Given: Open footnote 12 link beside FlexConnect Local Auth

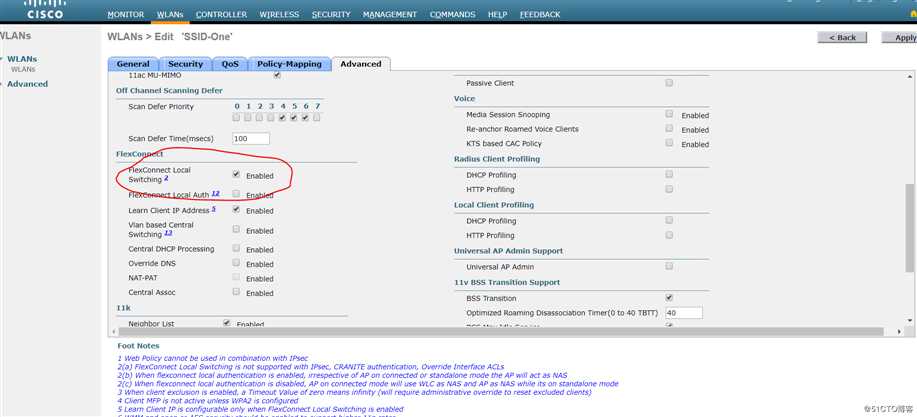Looking at the screenshot, I should pyautogui.click(x=215, y=193).
